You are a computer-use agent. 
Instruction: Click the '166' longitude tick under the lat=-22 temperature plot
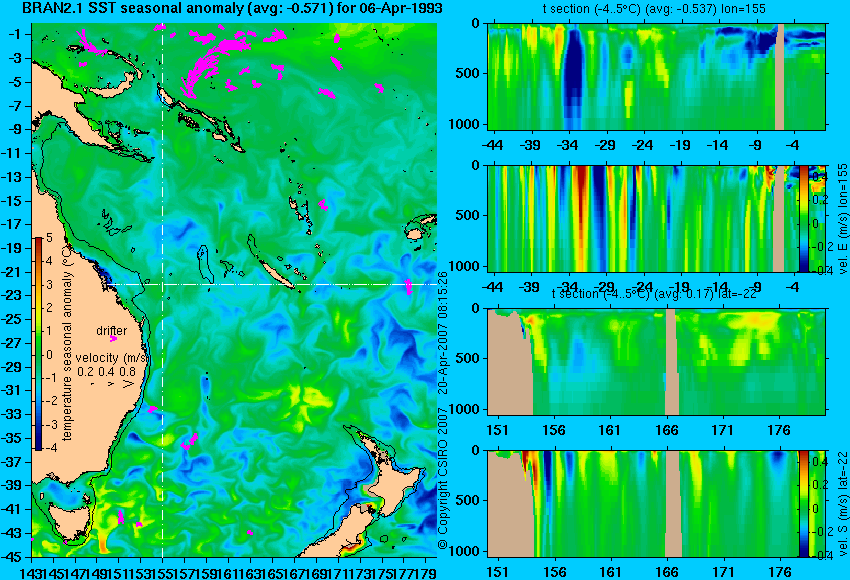(x=666, y=430)
